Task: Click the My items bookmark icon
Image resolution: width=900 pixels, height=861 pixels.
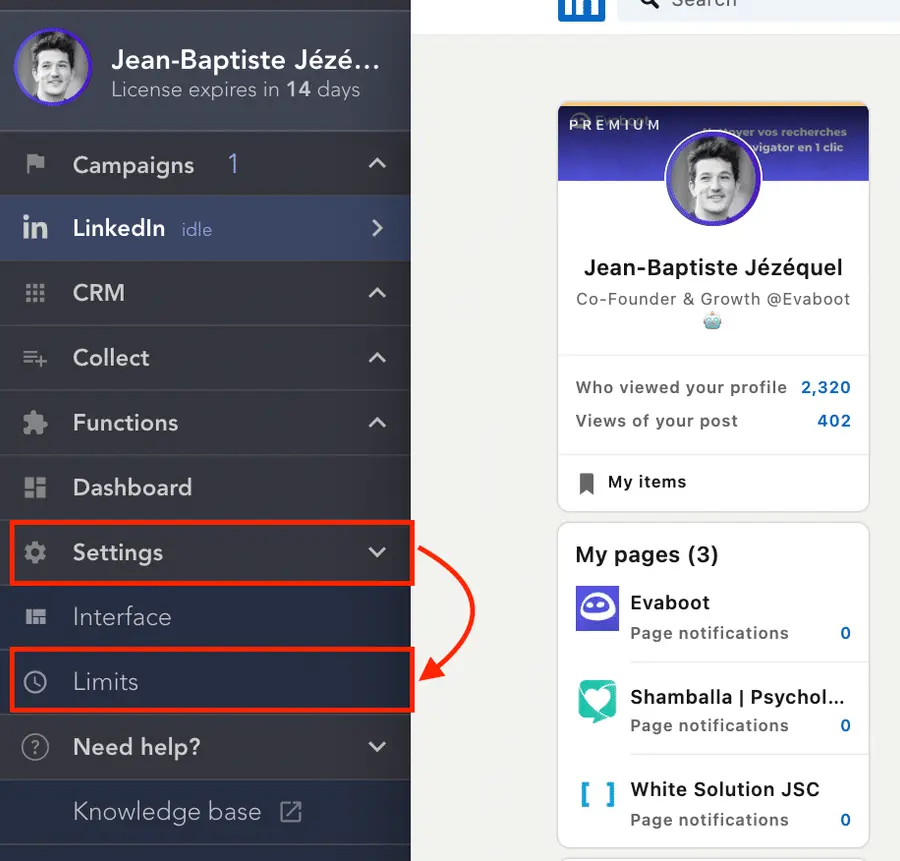Action: coord(587,482)
